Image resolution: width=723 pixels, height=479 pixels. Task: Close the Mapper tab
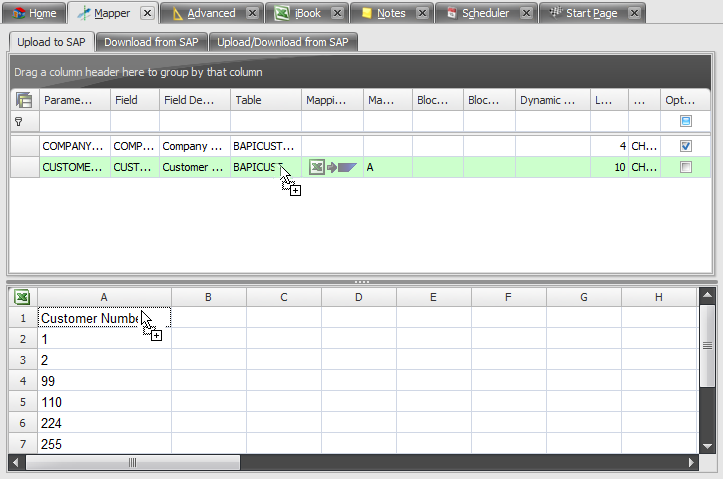click(147, 13)
